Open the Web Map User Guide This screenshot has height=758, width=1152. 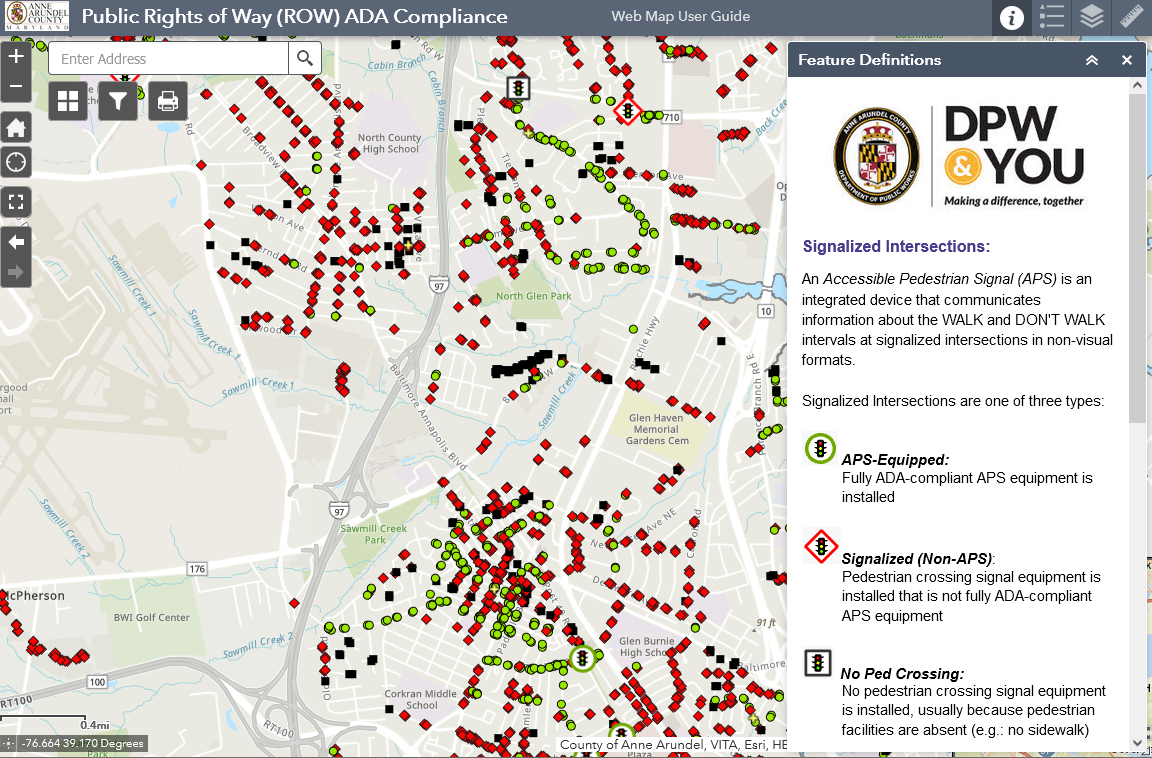tap(679, 16)
